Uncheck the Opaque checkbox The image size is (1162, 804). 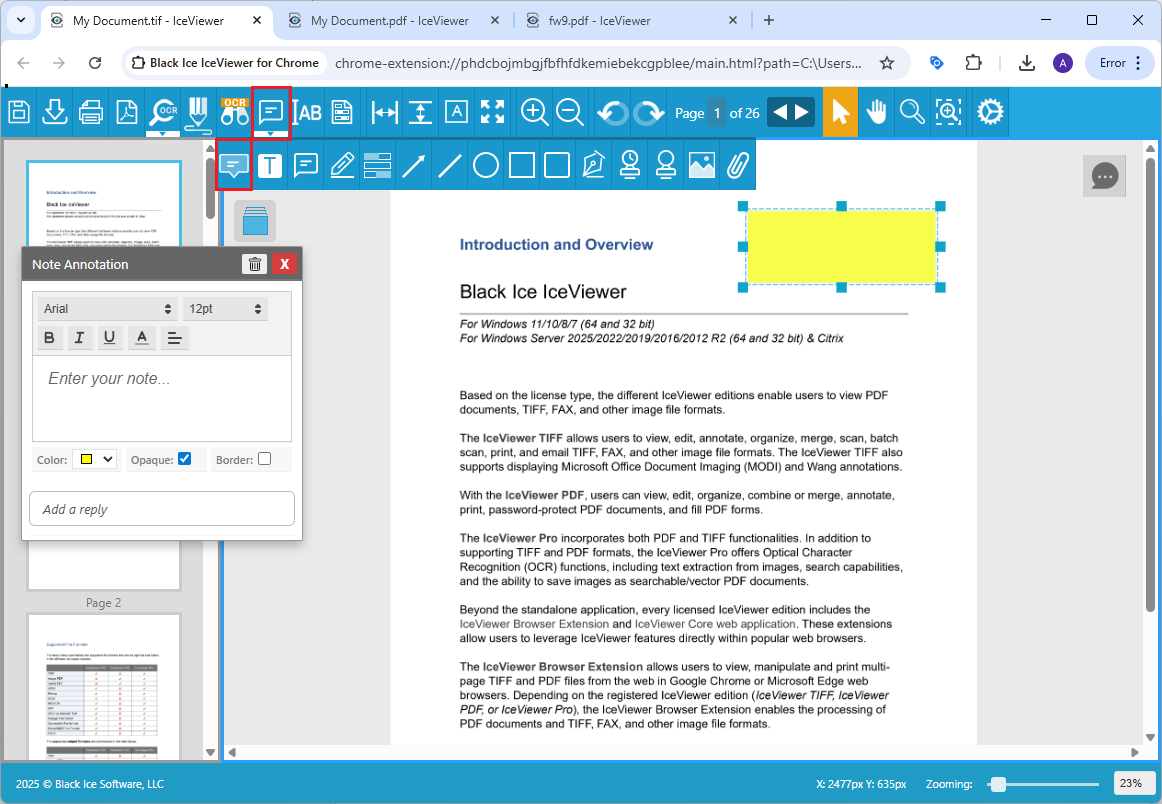[x=185, y=459]
